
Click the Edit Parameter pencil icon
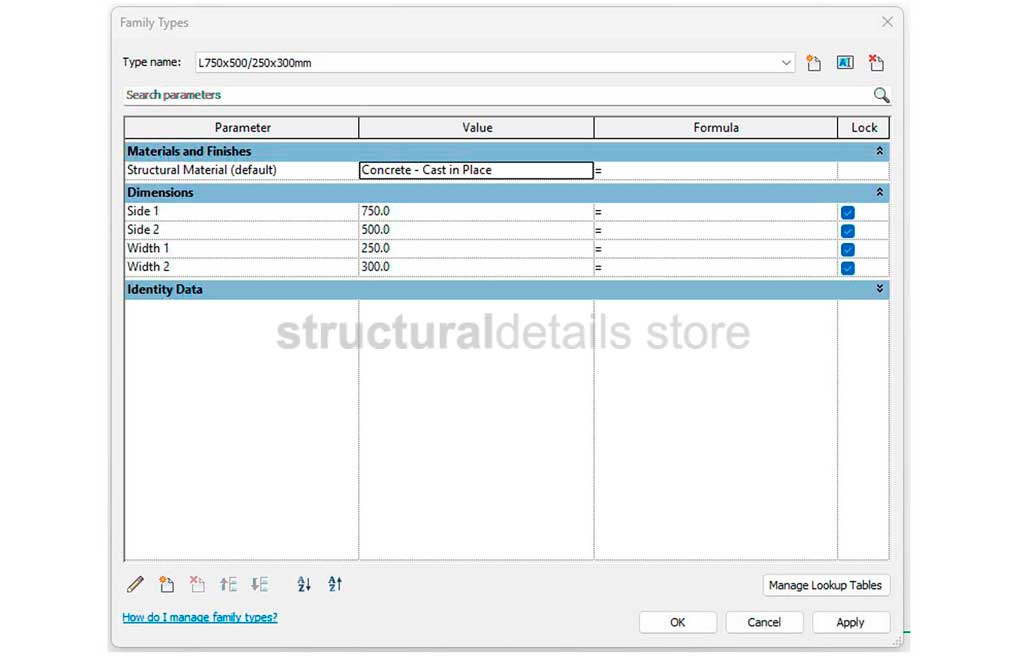click(x=135, y=584)
